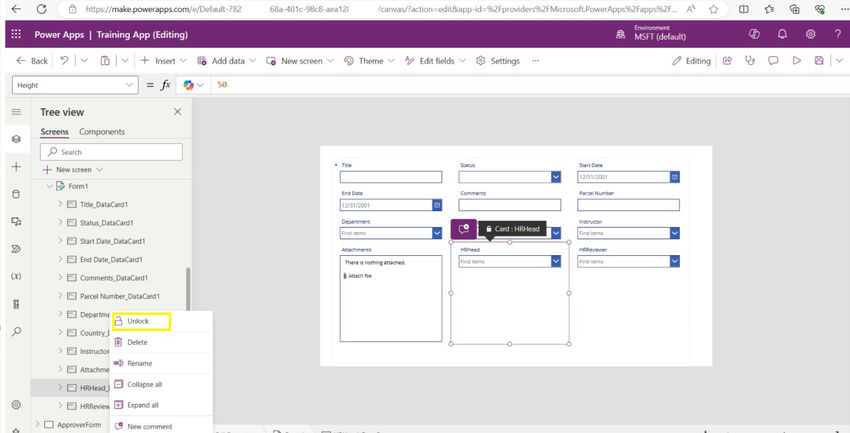
Task: Click the Copilot icon in purple header
Action: tap(754, 34)
